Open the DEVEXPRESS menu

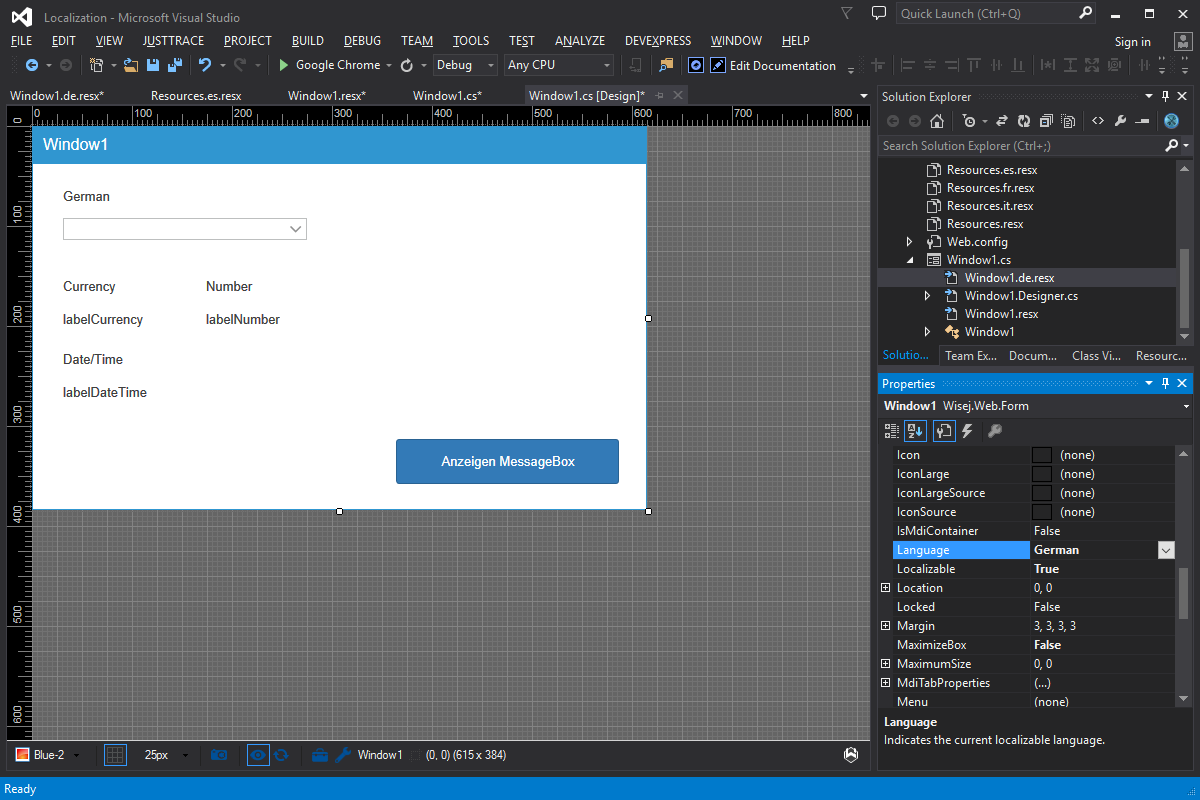click(x=658, y=41)
